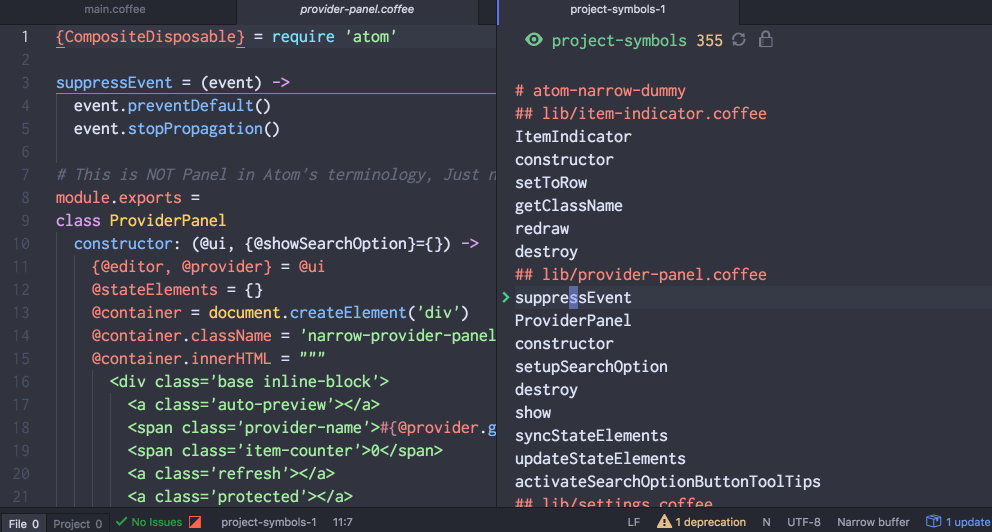This screenshot has width=992, height=532.
Task: Click the 11:7 cursor position
Action: click(x=342, y=522)
